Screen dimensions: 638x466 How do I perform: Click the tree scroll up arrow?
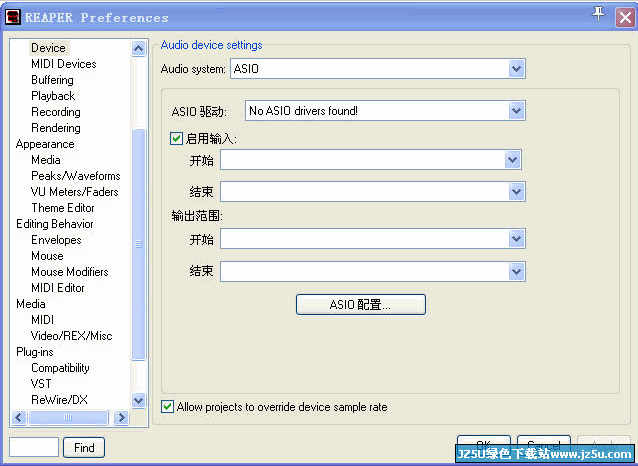[138, 48]
